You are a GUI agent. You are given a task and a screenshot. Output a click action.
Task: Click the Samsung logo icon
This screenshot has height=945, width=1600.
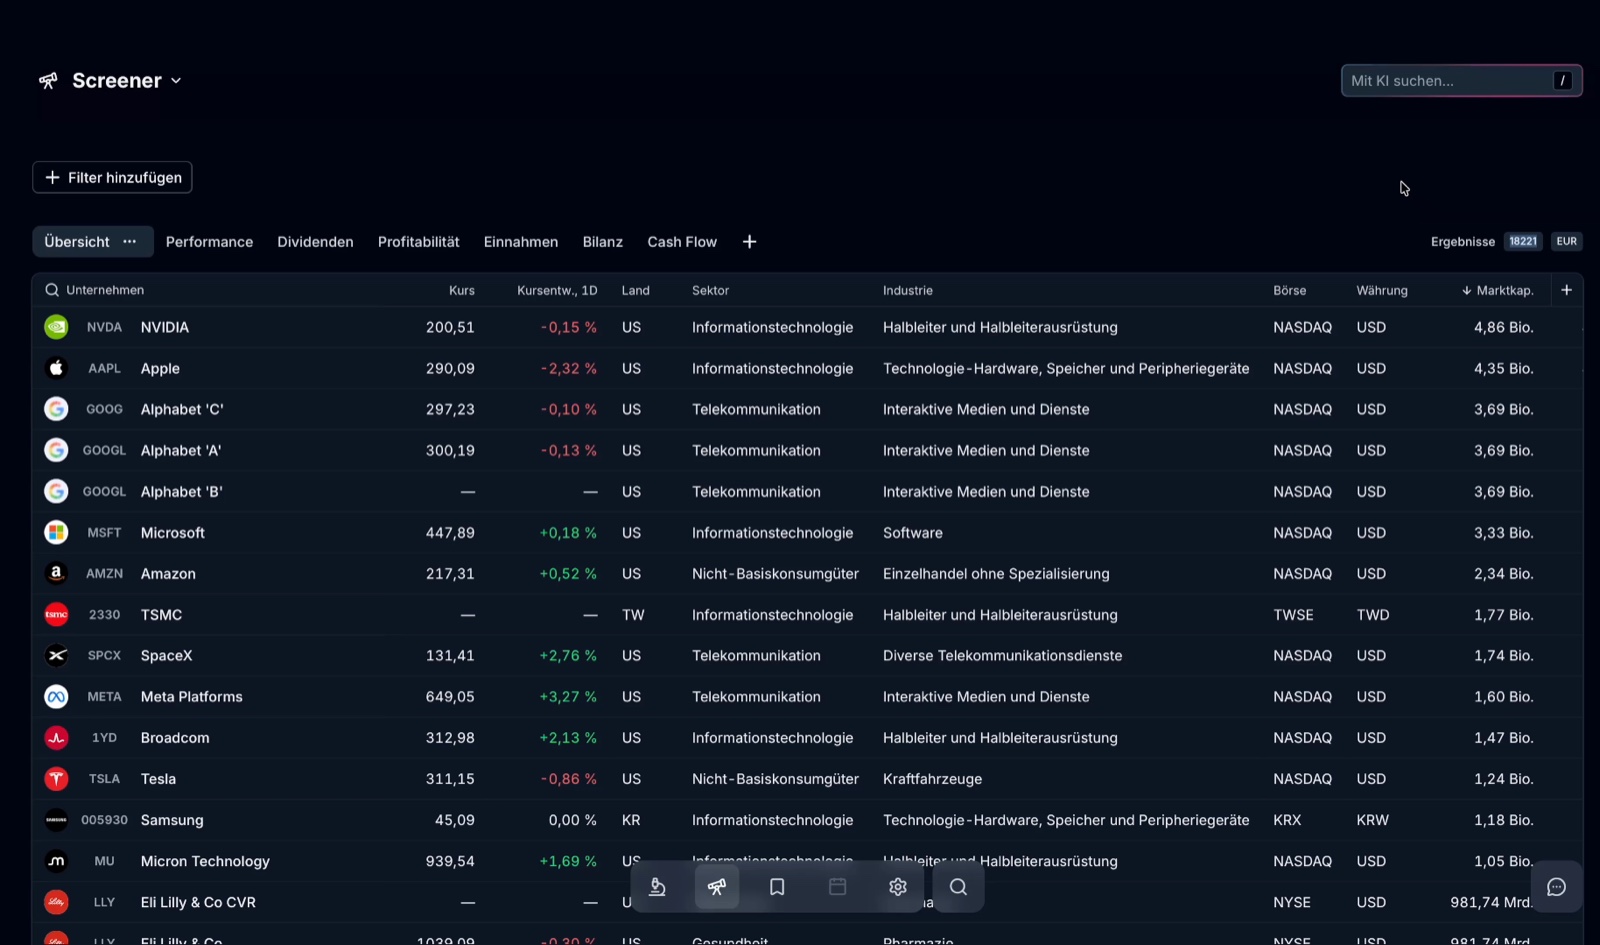pyautogui.click(x=57, y=820)
